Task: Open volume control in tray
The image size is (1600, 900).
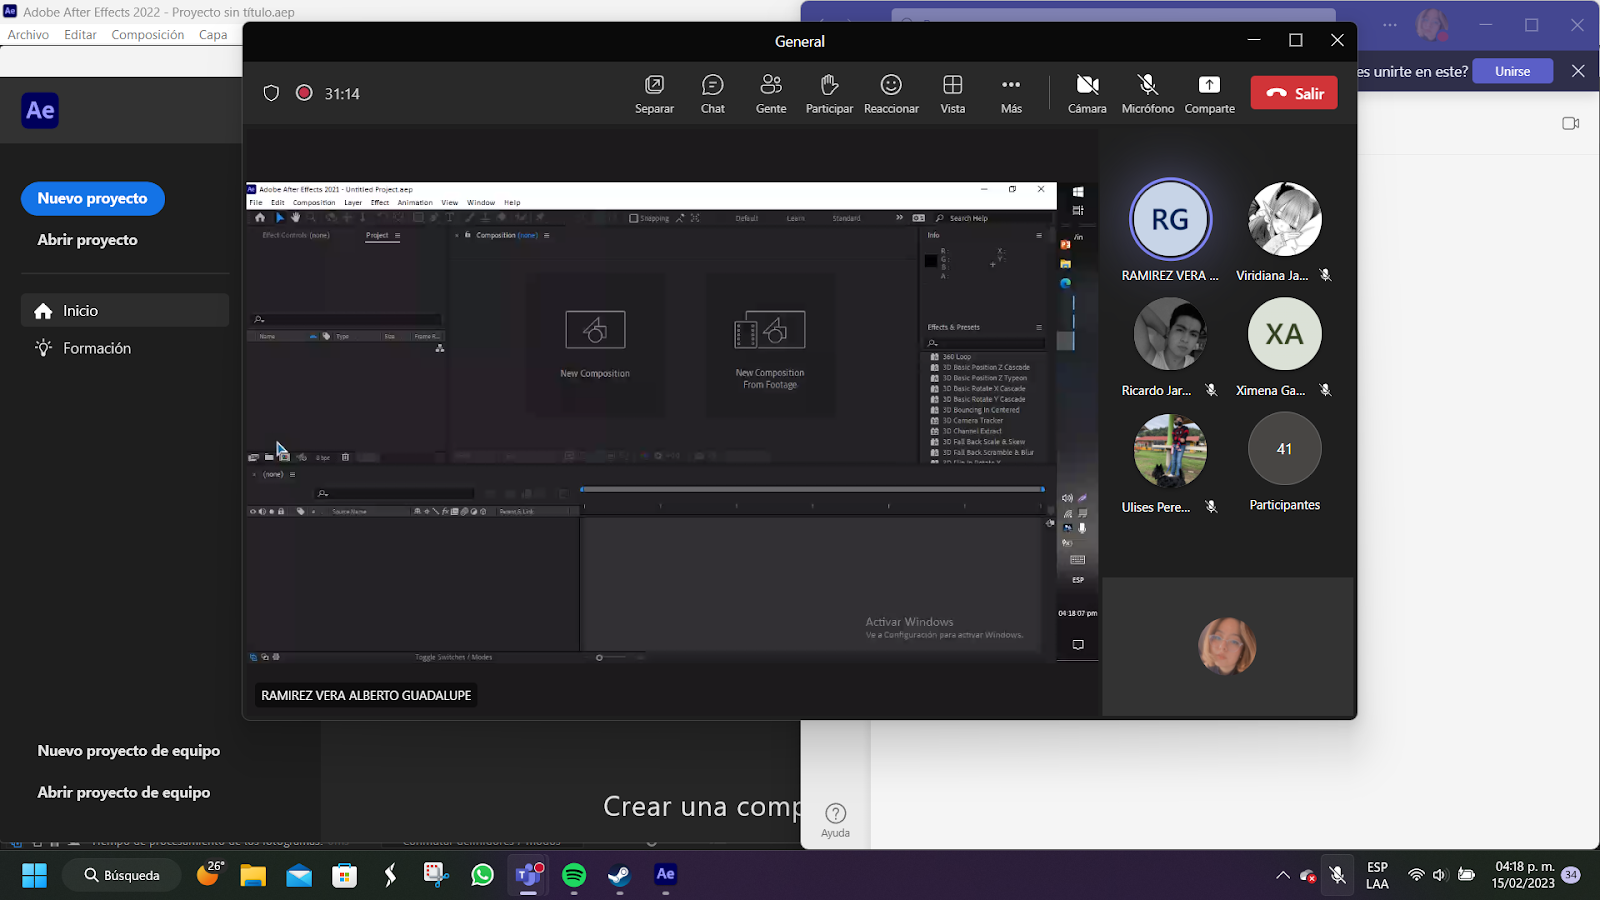Action: 1440,875
